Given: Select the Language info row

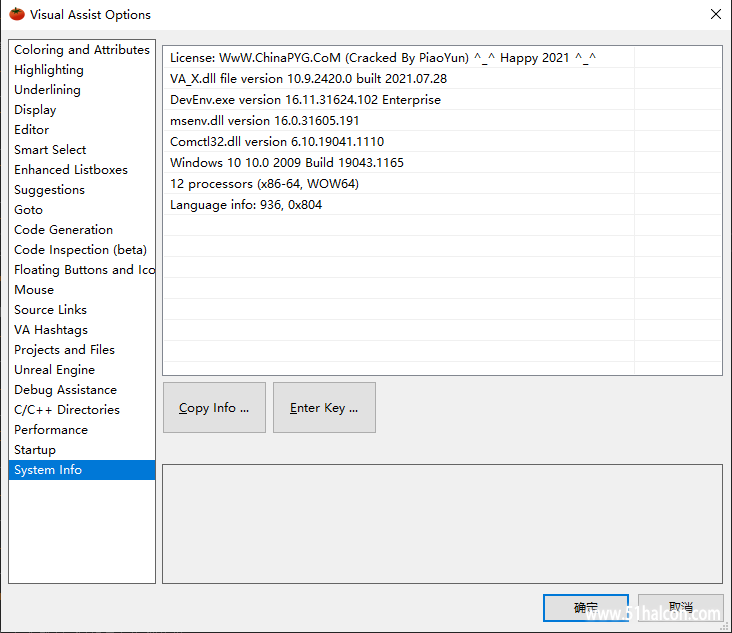Looking at the screenshot, I should coord(442,204).
